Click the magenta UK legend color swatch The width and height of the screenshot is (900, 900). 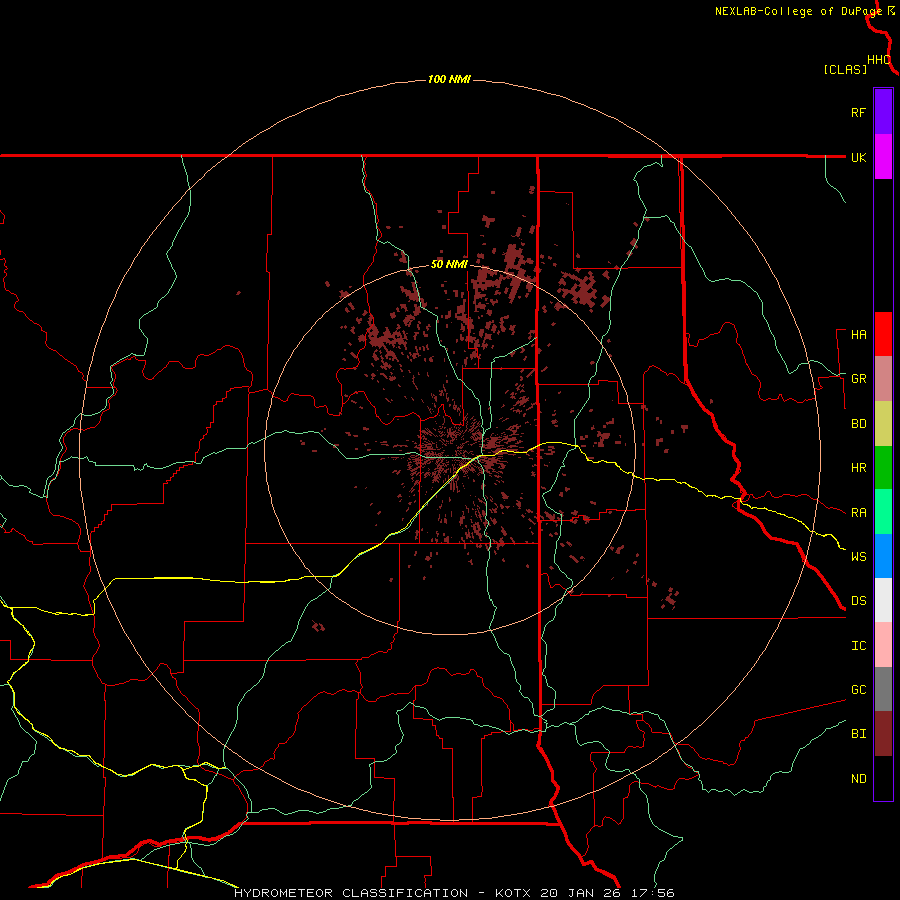pos(883,156)
